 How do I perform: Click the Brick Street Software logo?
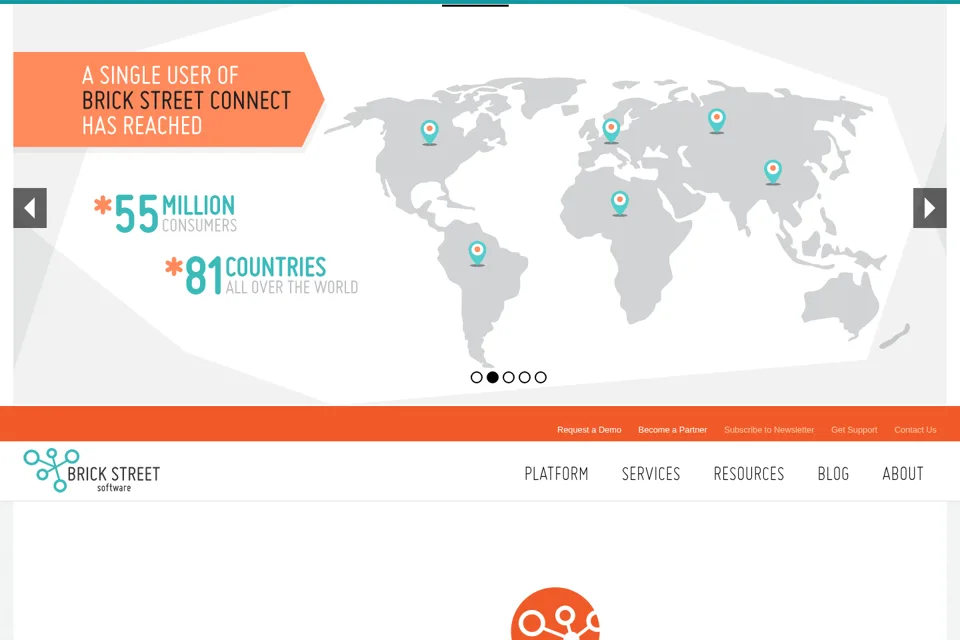pos(92,470)
